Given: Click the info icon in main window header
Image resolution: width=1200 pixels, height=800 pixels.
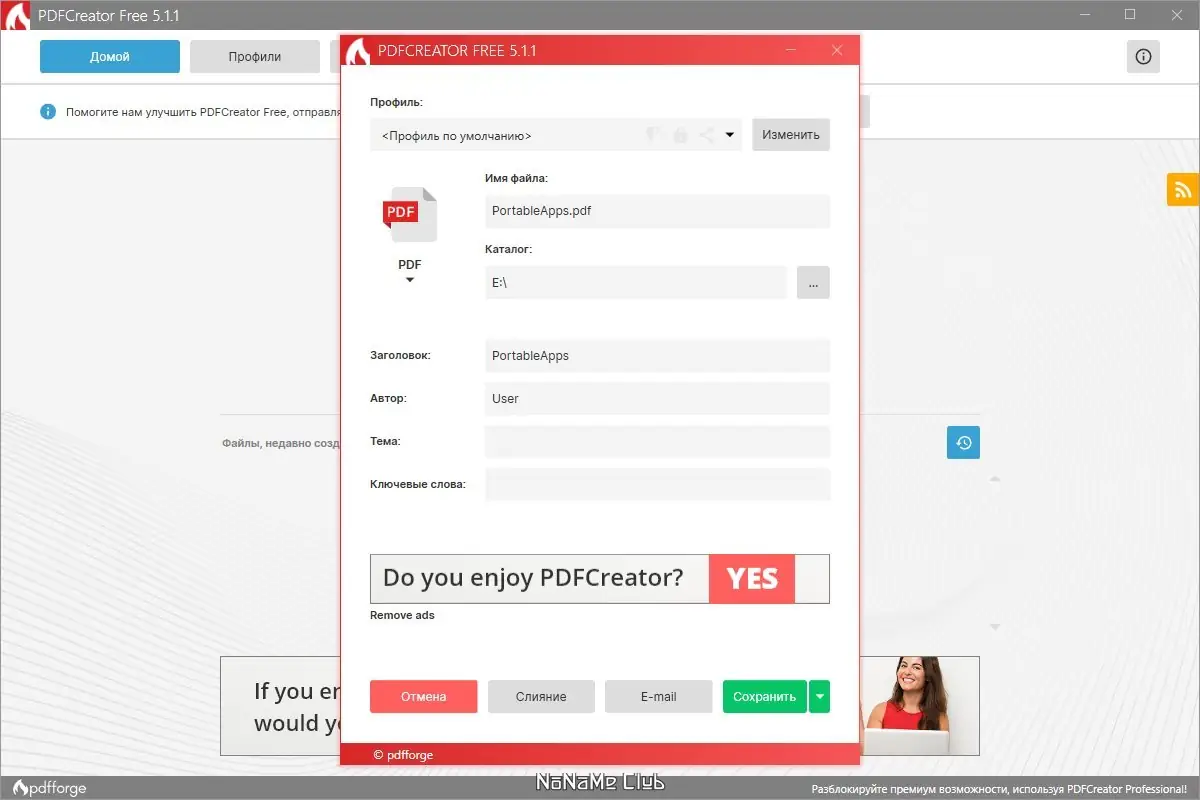Looking at the screenshot, I should (1143, 57).
